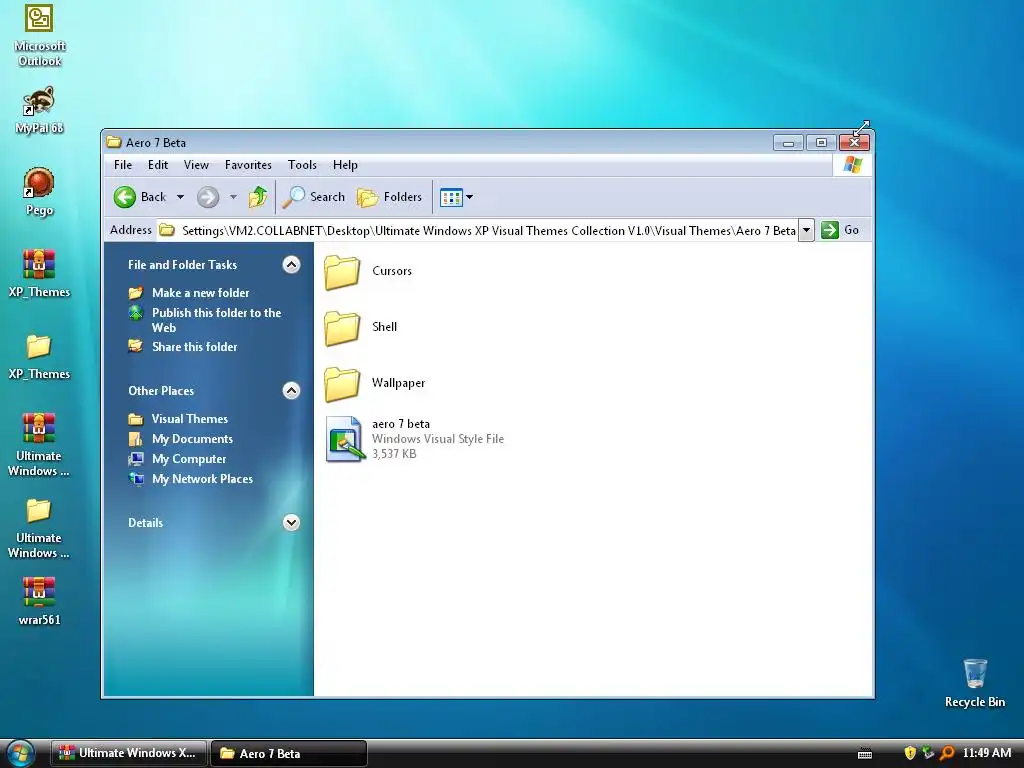Select the XP_Themes folder on desktop

pos(39,356)
